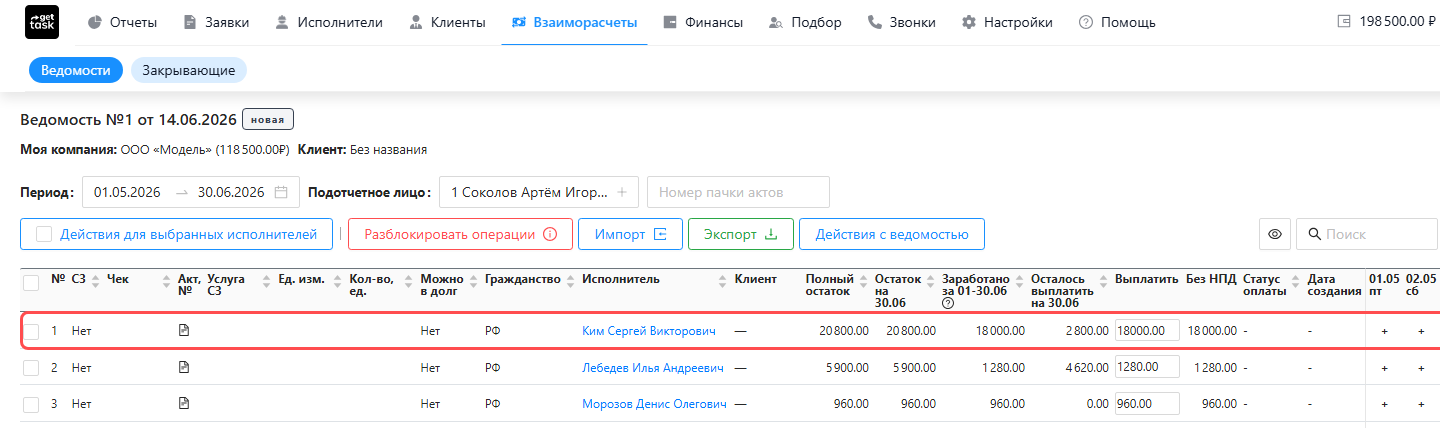Click plus in 01.05 column for Ким
The height and width of the screenshot is (428, 1440).
pos(1384,331)
